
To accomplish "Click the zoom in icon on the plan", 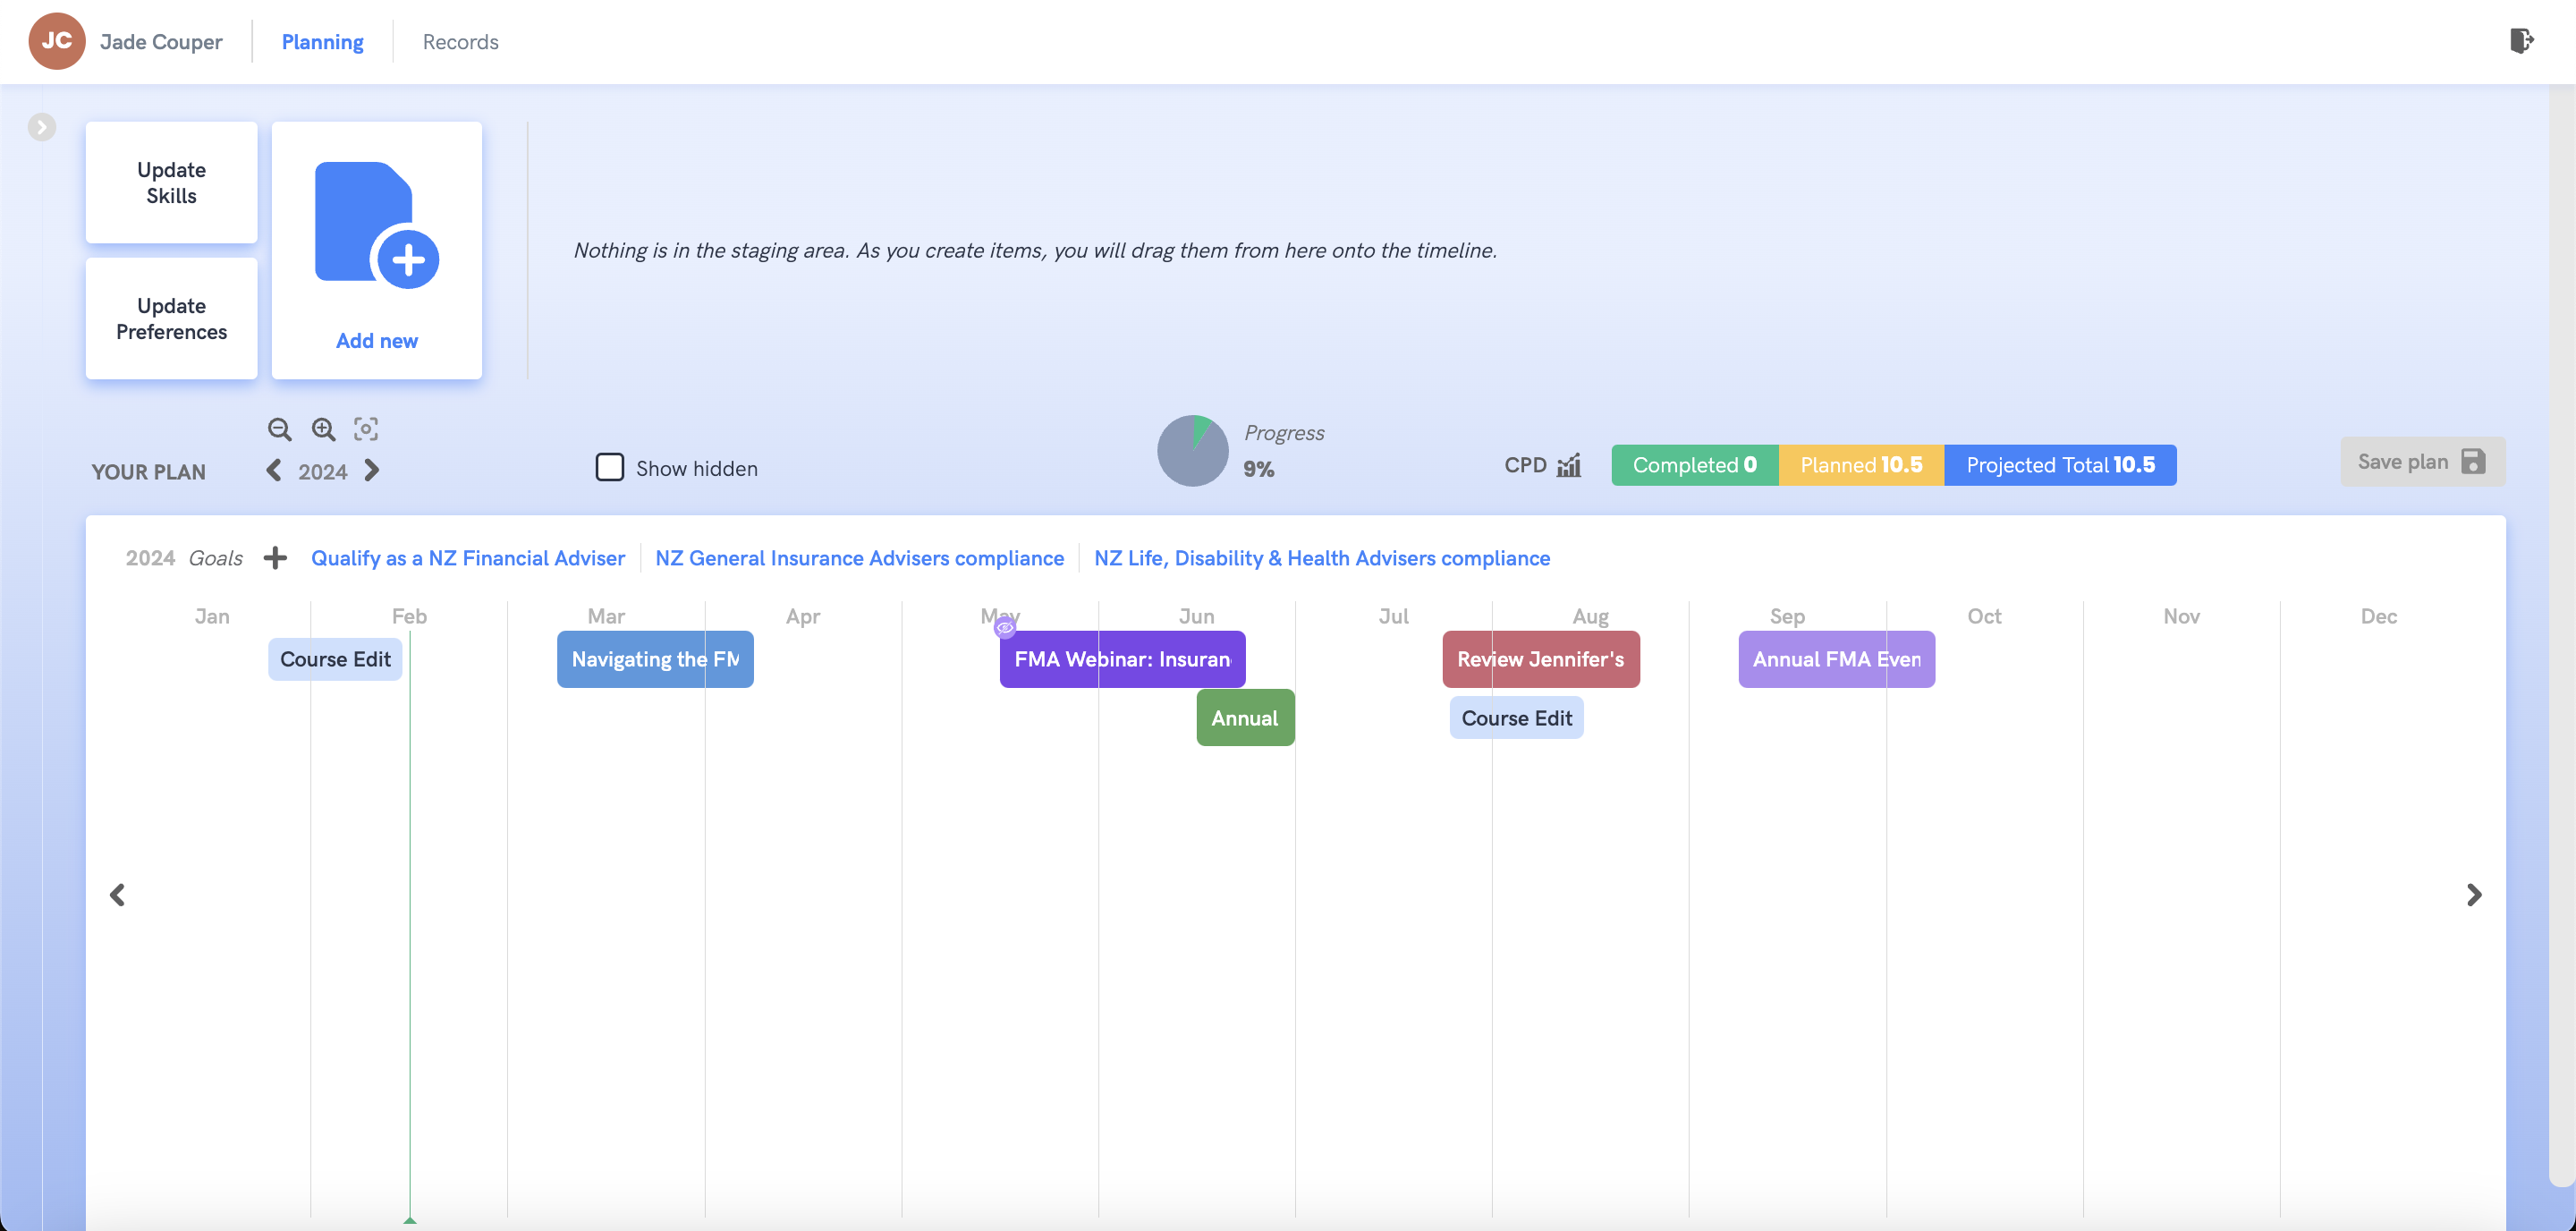I will tap(322, 429).
